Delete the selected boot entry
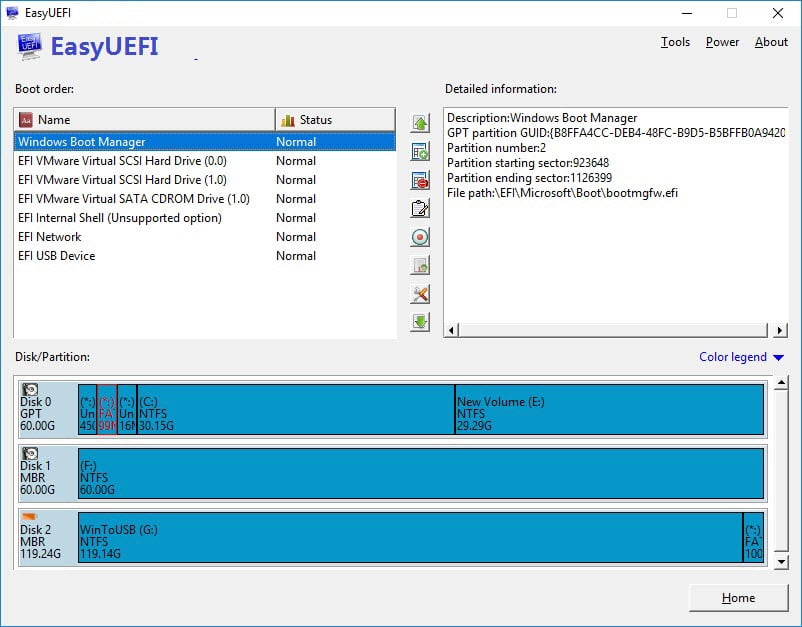Viewport: 802px width, 627px height. click(x=420, y=181)
